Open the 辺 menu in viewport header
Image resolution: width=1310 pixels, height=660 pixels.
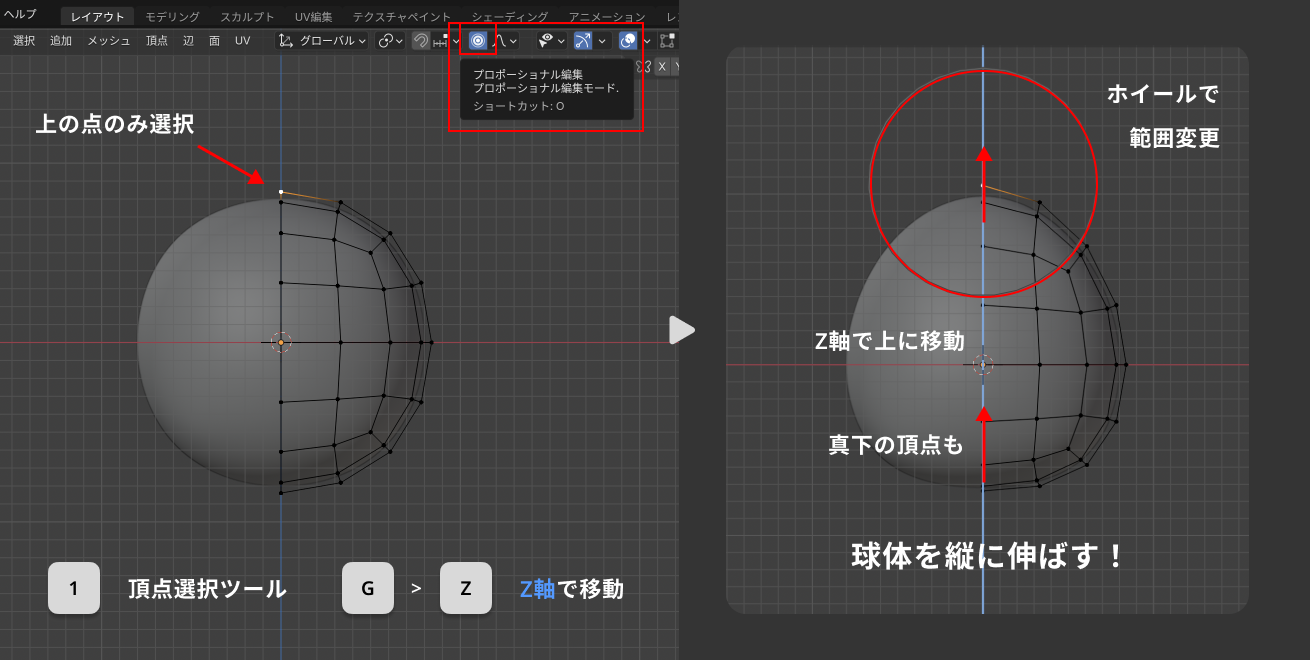point(188,41)
